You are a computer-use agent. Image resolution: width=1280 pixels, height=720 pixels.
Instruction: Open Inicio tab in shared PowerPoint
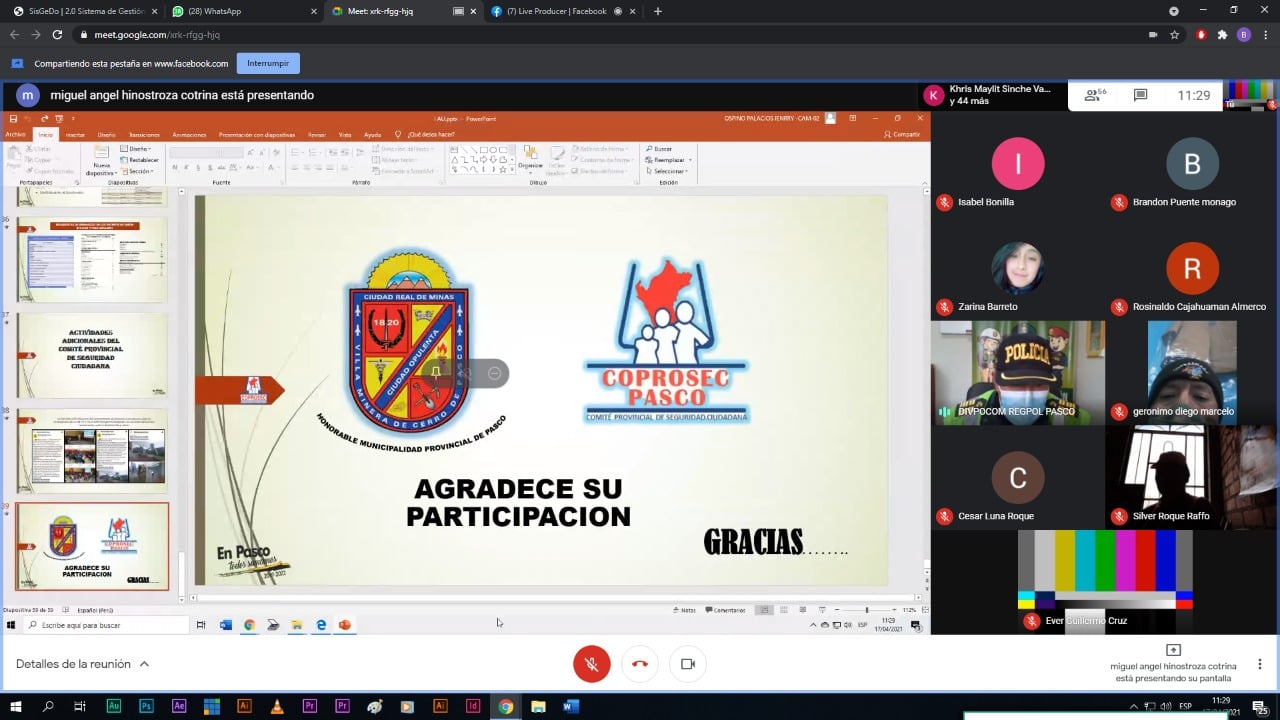pyautogui.click(x=45, y=134)
